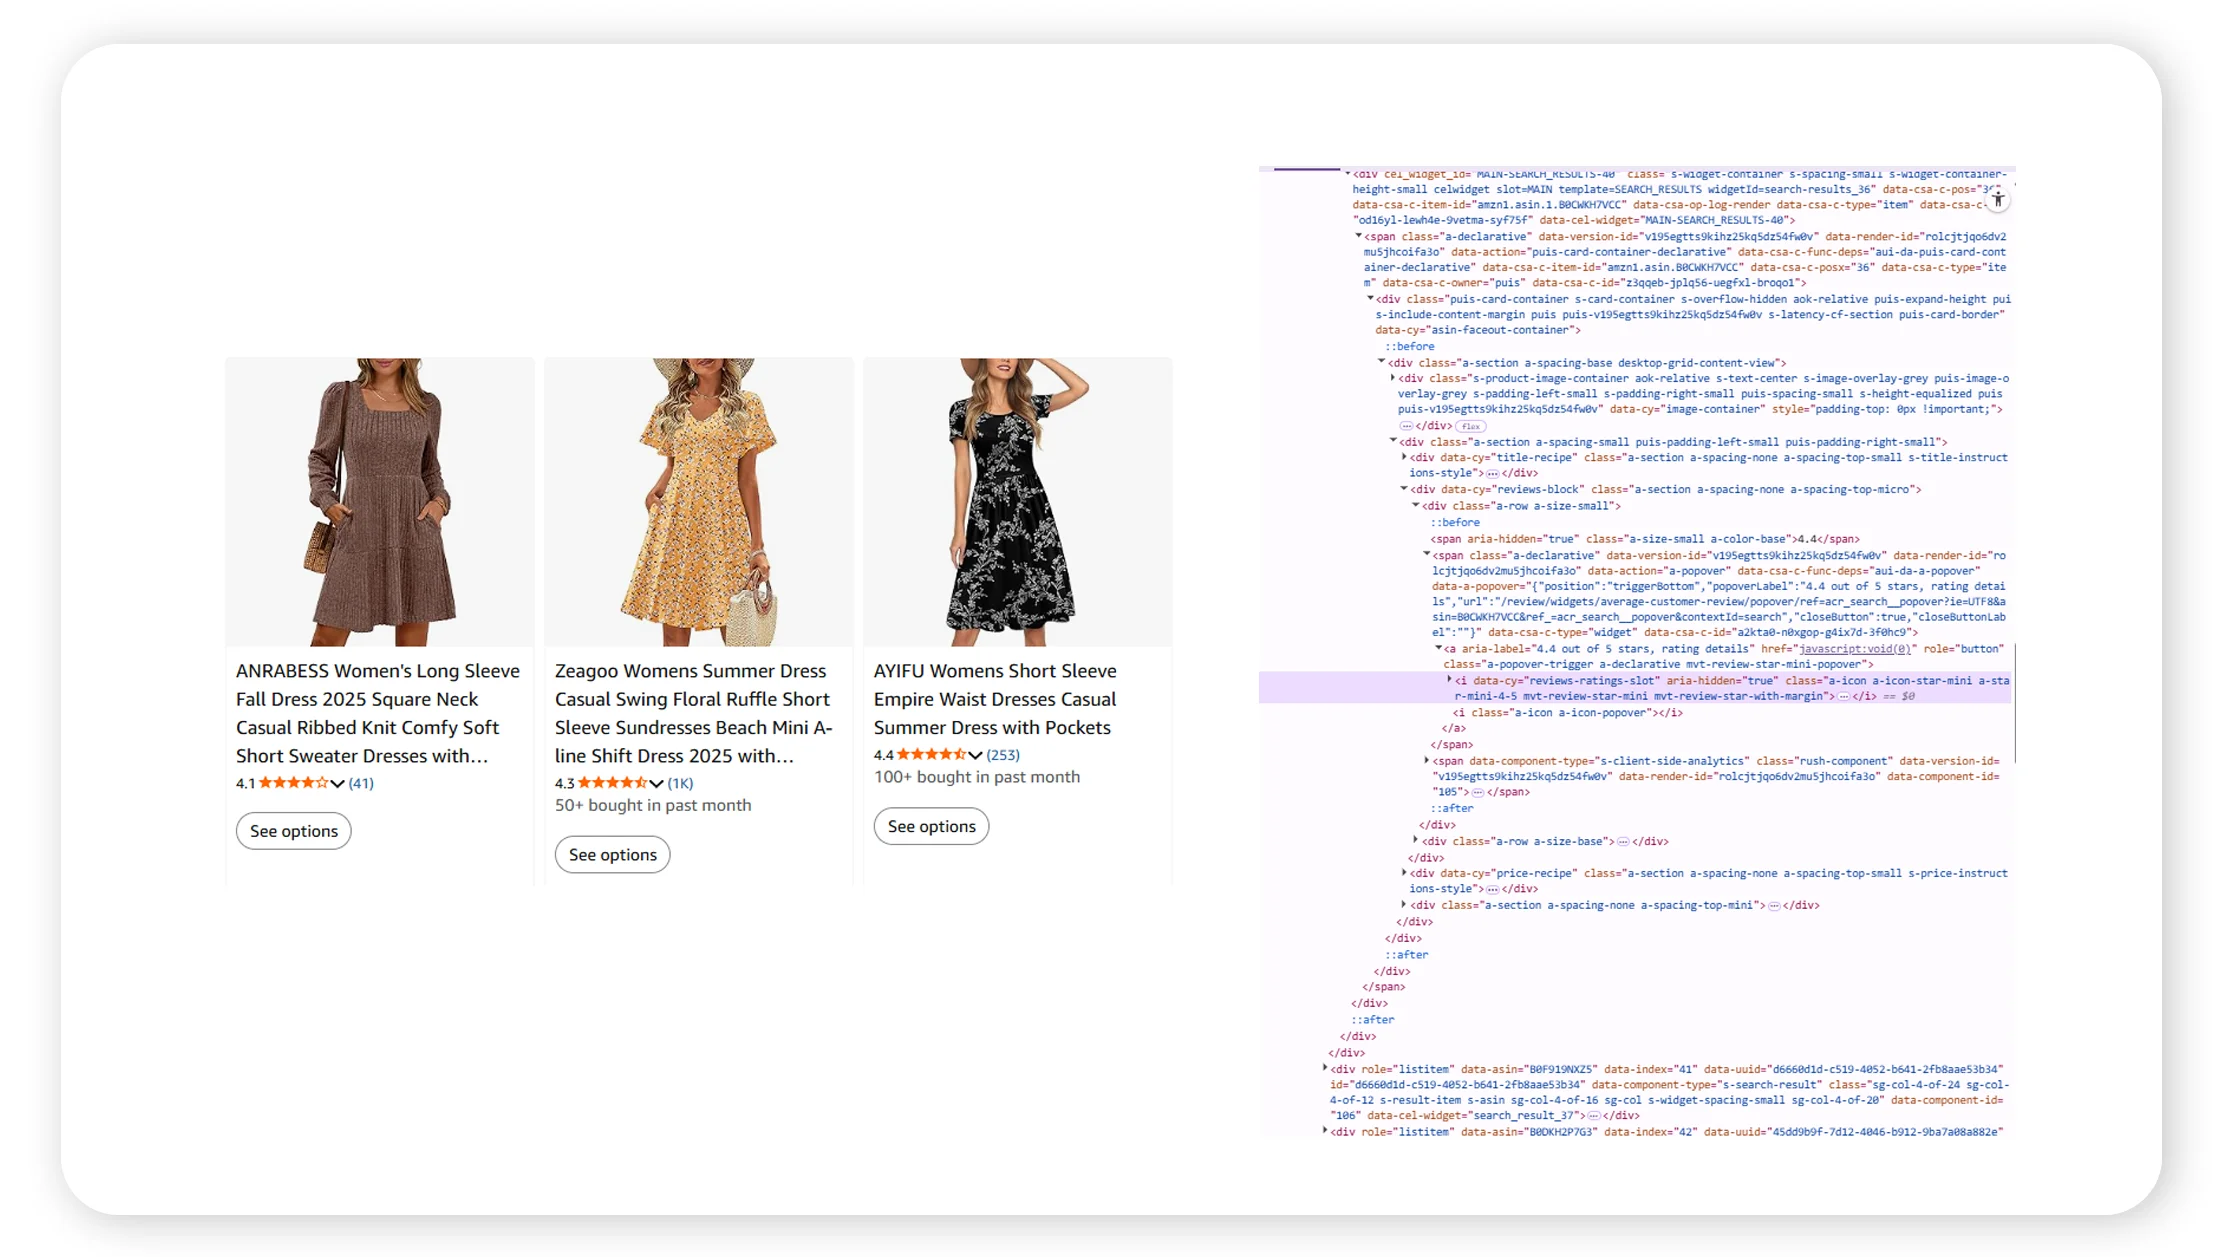The width and height of the screenshot is (2223, 1257).
Task: Expand the highlighted reviews-ratings-slot element
Action: (1448, 680)
